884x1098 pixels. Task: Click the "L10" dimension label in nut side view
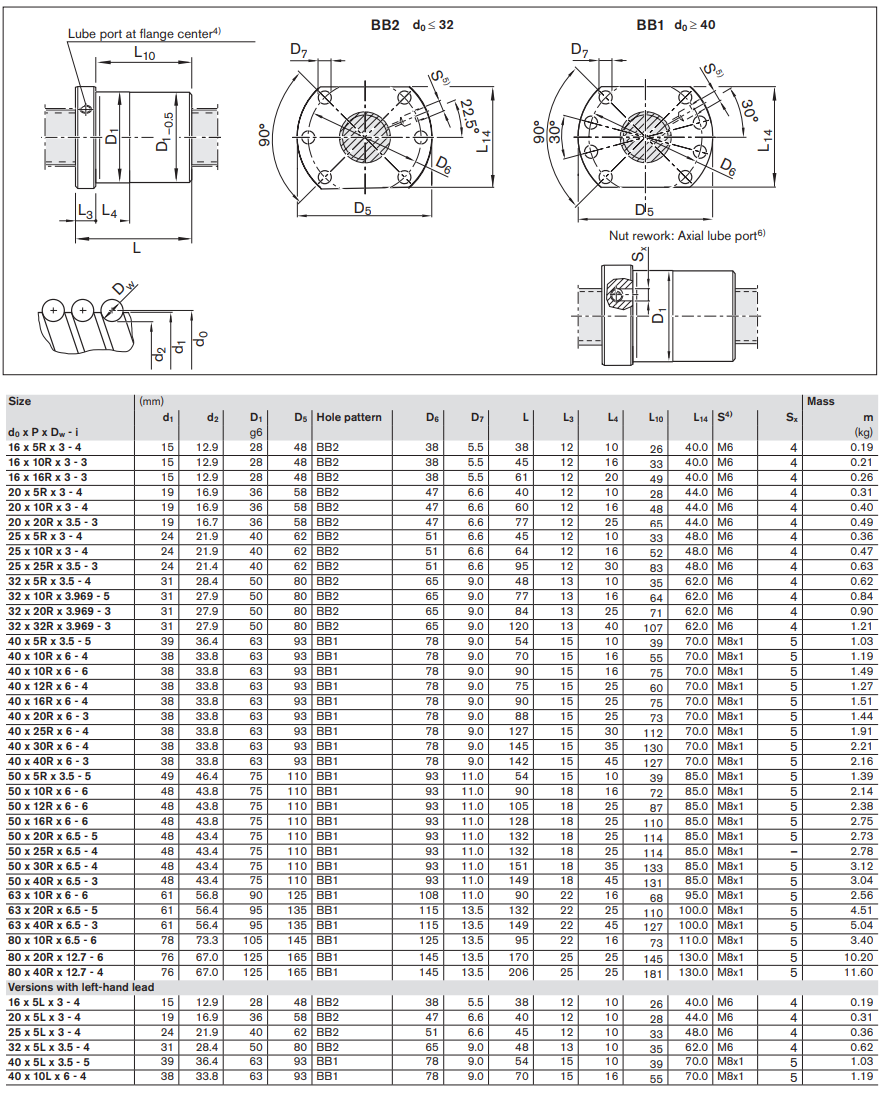(144, 53)
